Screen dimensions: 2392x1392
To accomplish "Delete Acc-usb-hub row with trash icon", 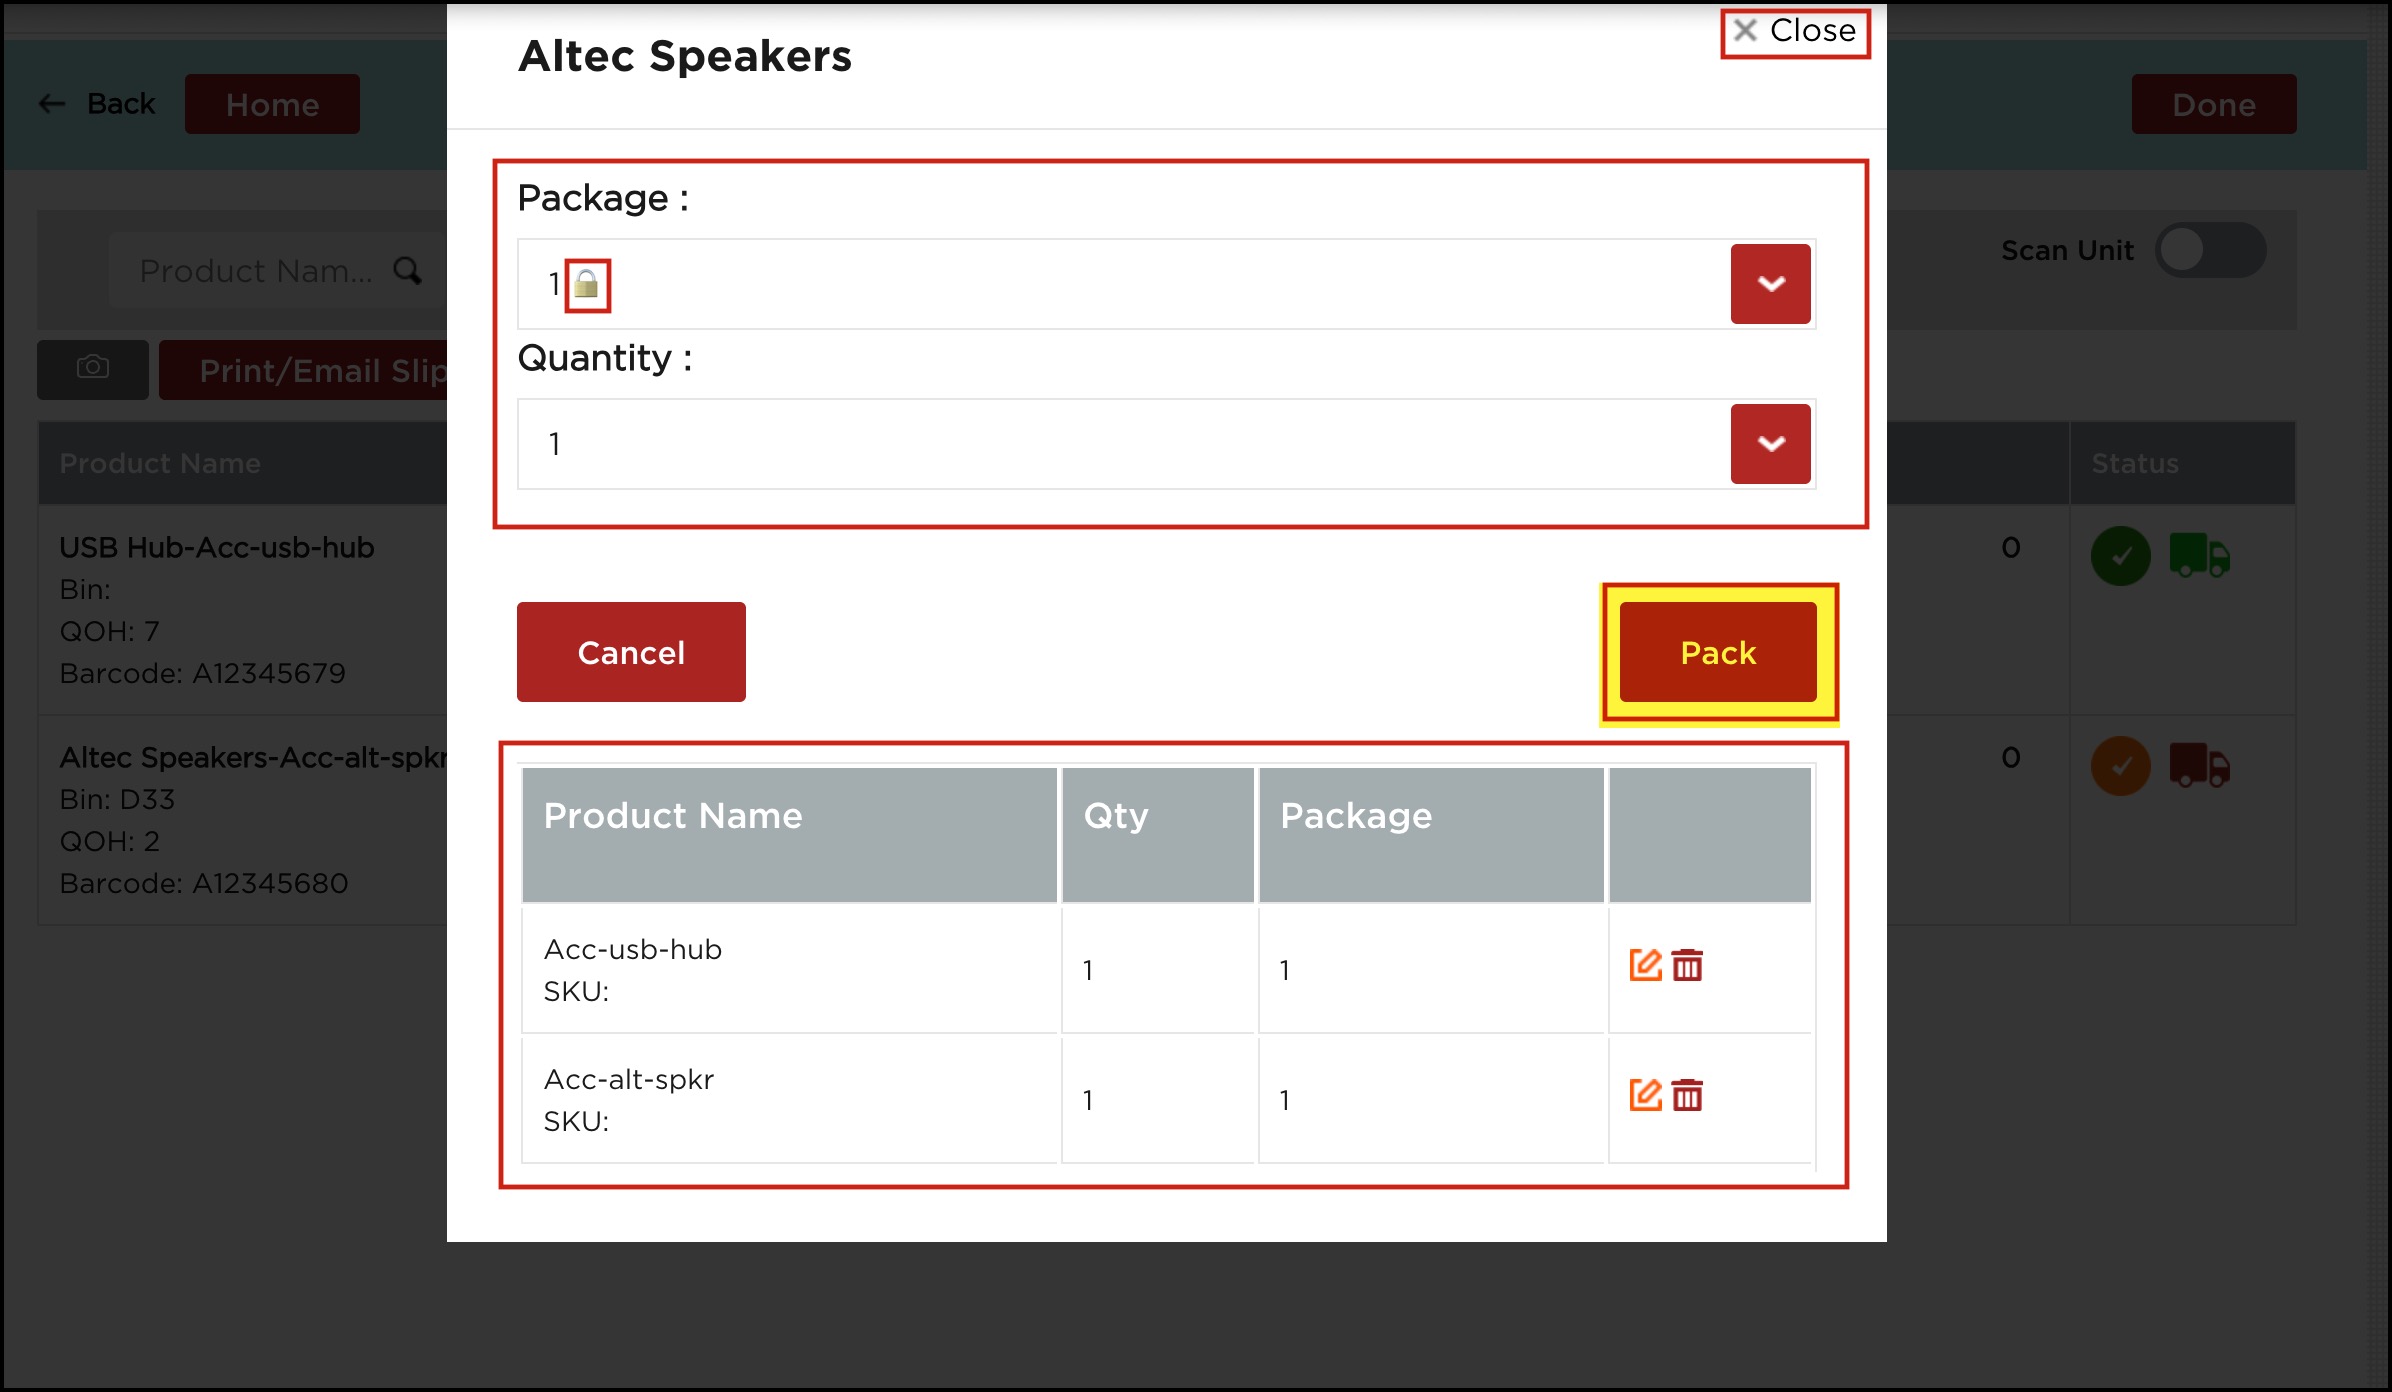I will click(1687, 965).
